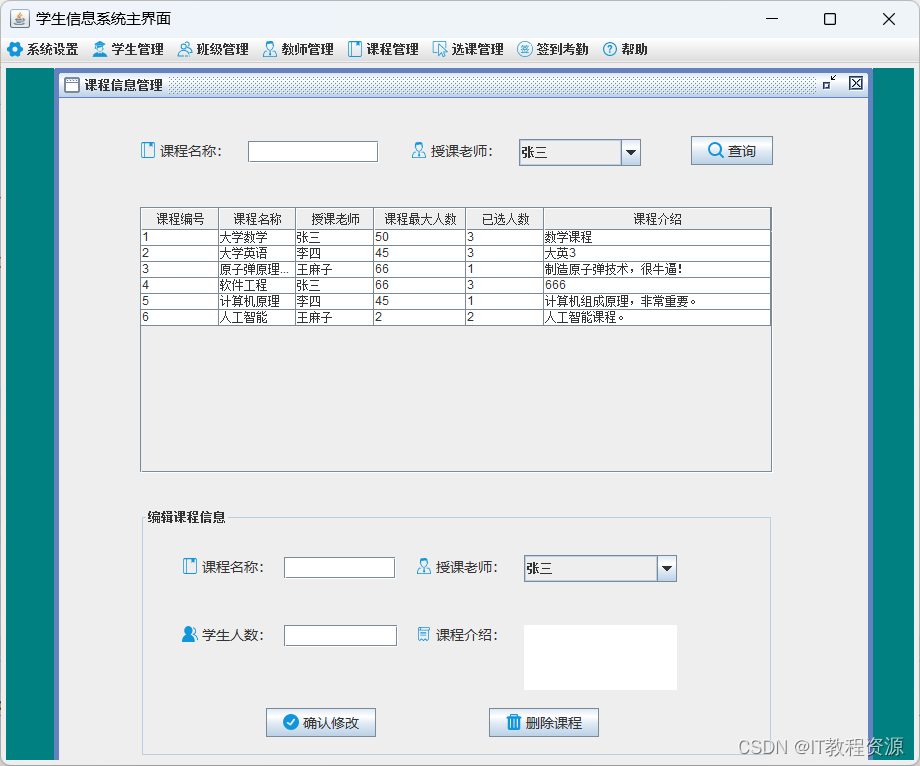Select the 软件工程 table row
The width and height of the screenshot is (920, 766).
(x=456, y=285)
